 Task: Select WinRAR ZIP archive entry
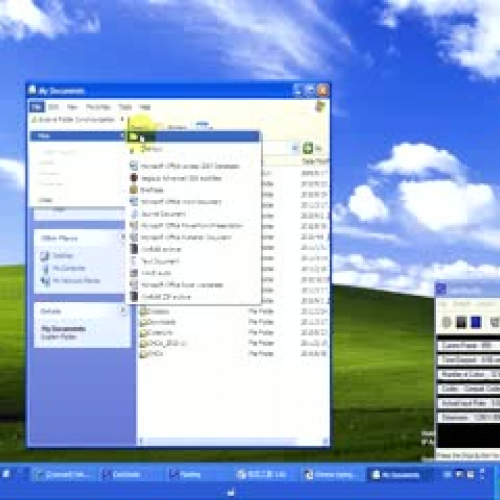193,296
